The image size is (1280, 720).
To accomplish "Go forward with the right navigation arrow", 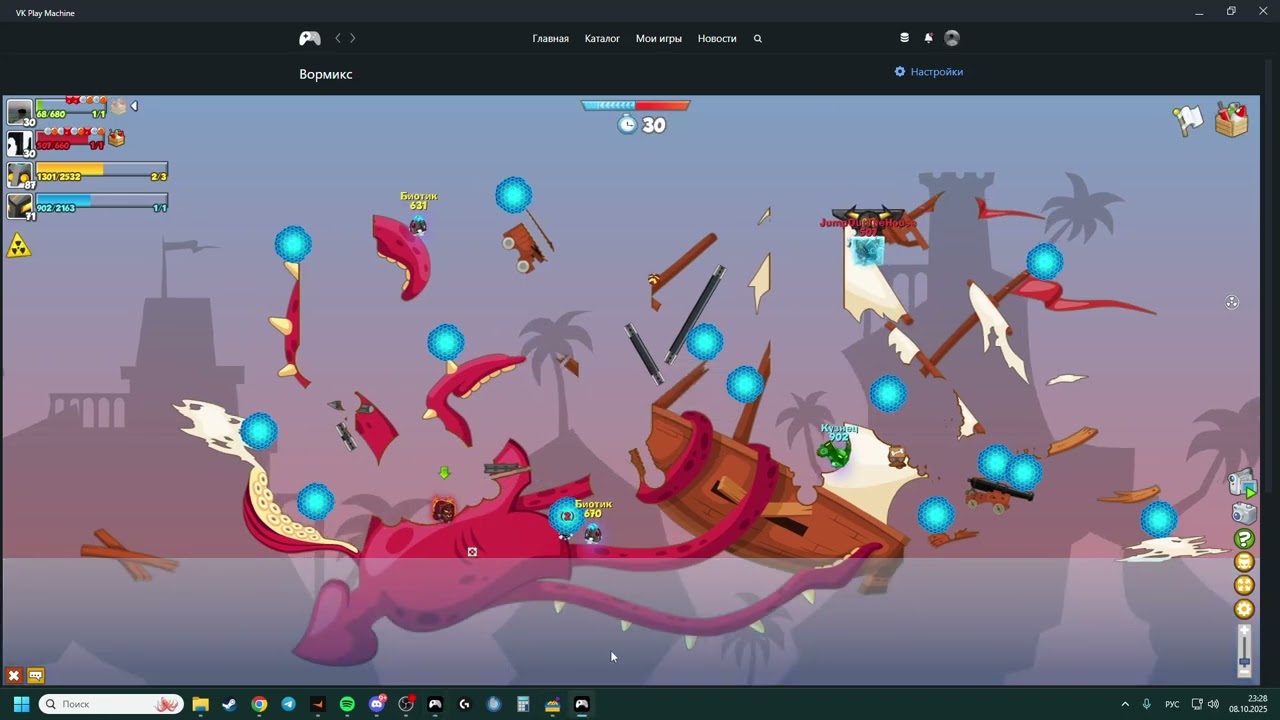I will tap(352, 38).
